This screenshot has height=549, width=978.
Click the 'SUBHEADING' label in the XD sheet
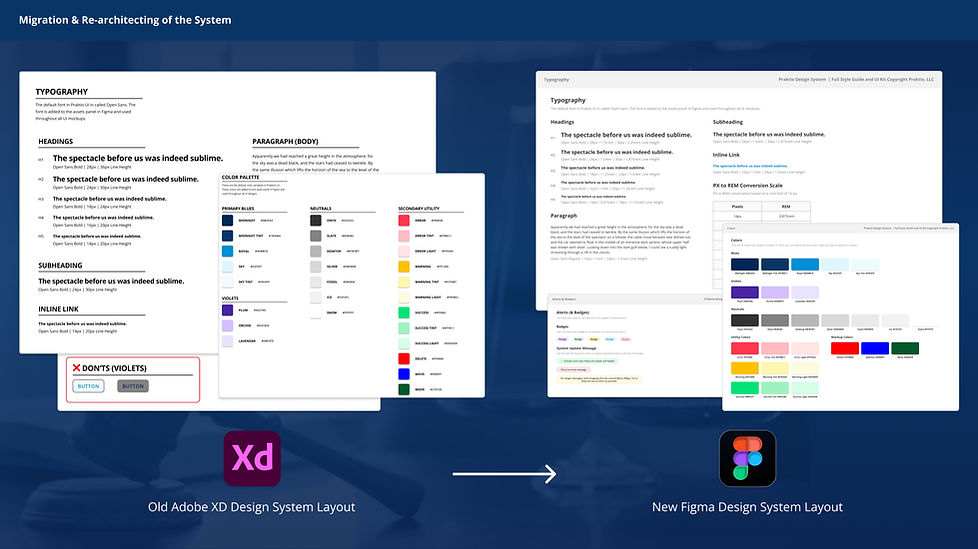(61, 265)
